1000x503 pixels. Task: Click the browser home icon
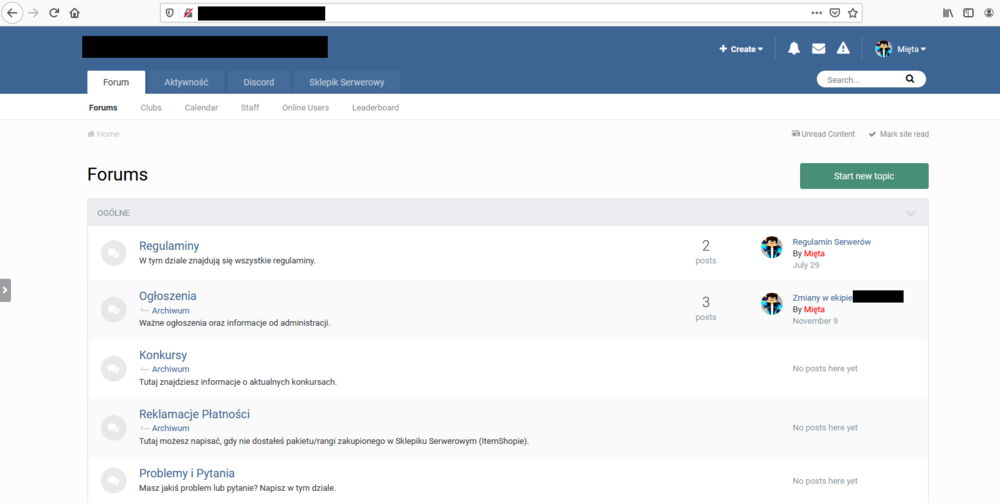pyautogui.click(x=75, y=13)
